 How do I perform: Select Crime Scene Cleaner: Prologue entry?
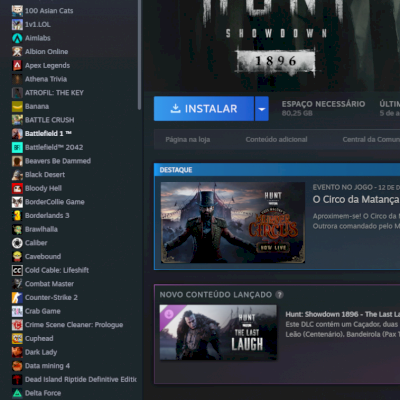74,325
